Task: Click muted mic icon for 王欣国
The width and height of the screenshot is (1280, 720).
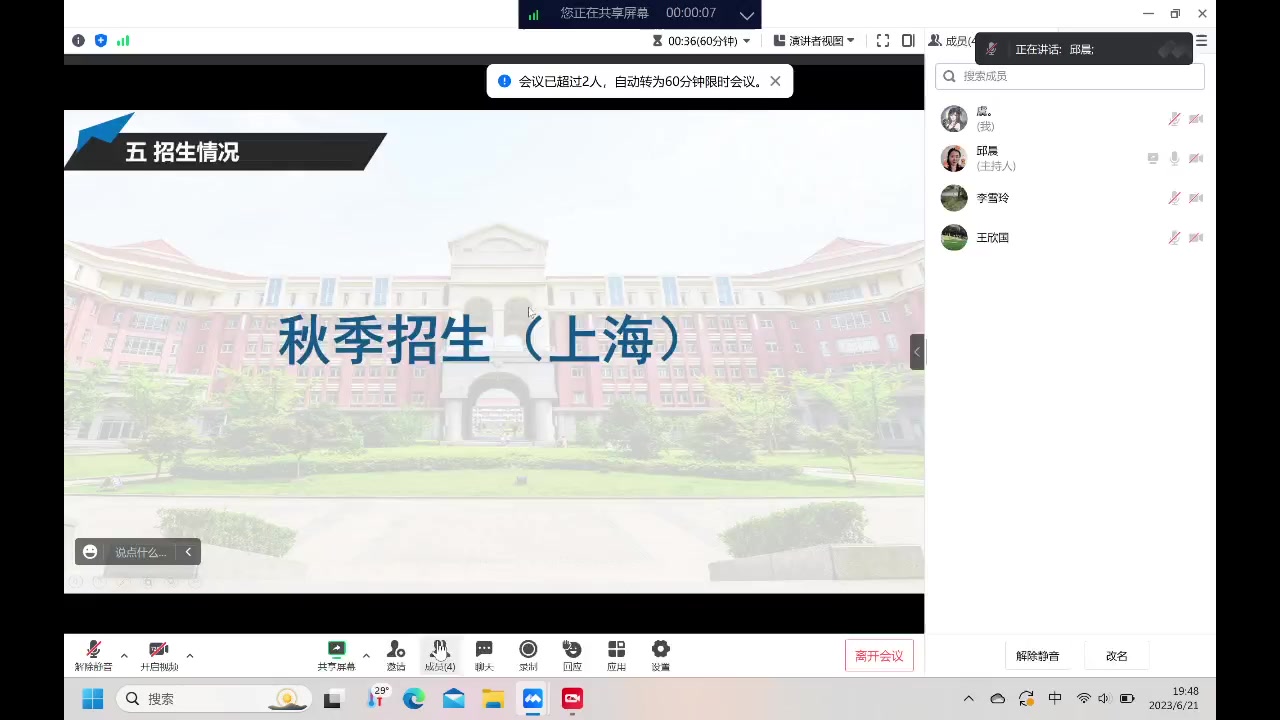Action: pyautogui.click(x=1174, y=237)
